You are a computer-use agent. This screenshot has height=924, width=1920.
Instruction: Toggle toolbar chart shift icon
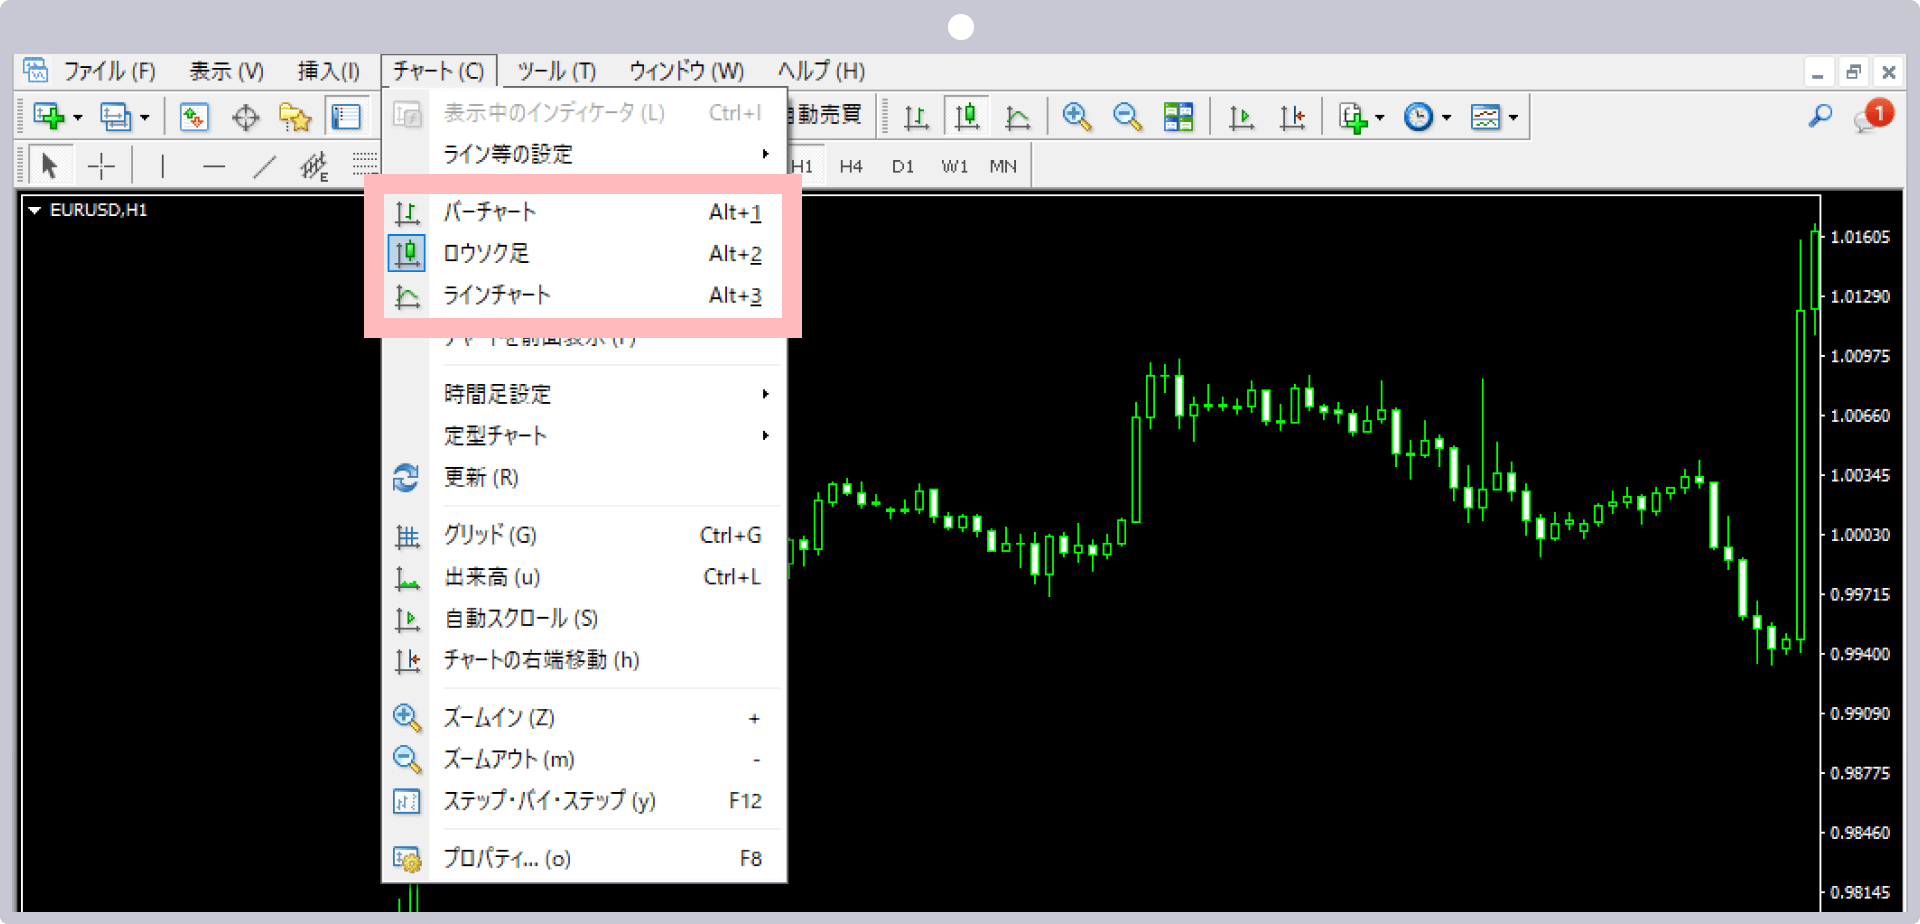pyautogui.click(x=1292, y=117)
